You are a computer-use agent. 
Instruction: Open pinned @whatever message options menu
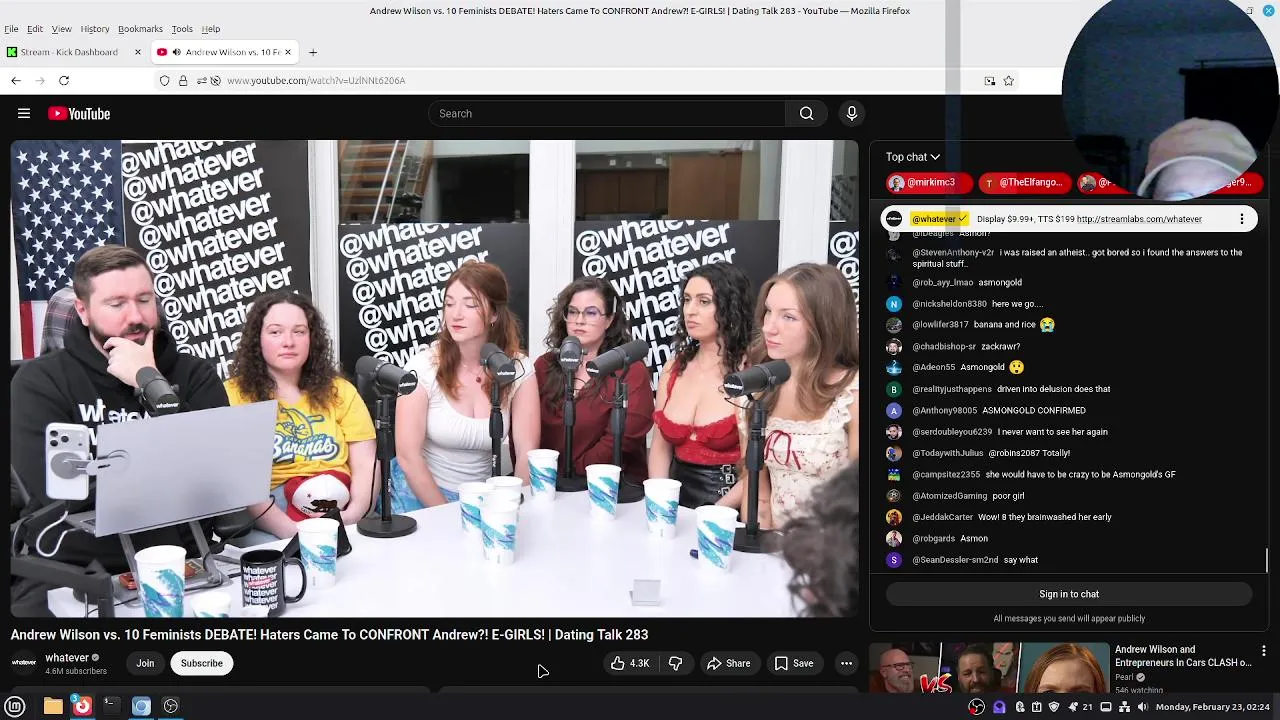pos(1242,219)
